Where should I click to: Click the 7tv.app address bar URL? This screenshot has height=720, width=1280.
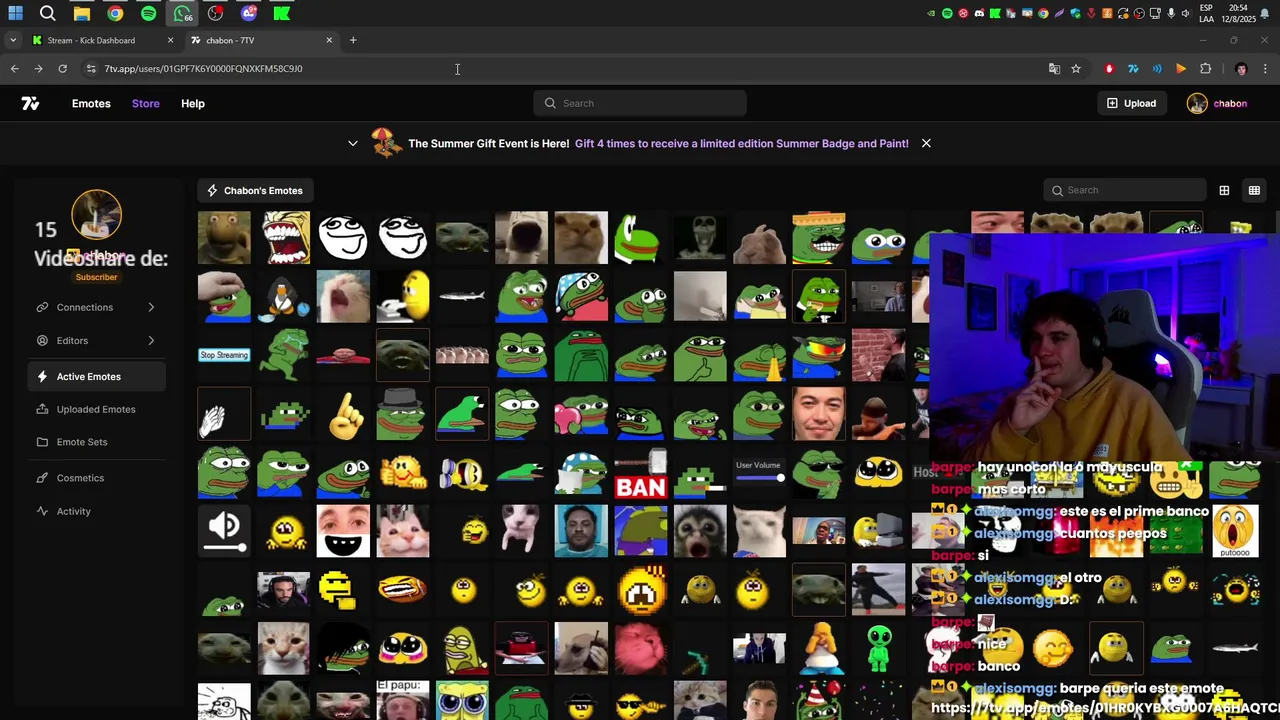(203, 69)
